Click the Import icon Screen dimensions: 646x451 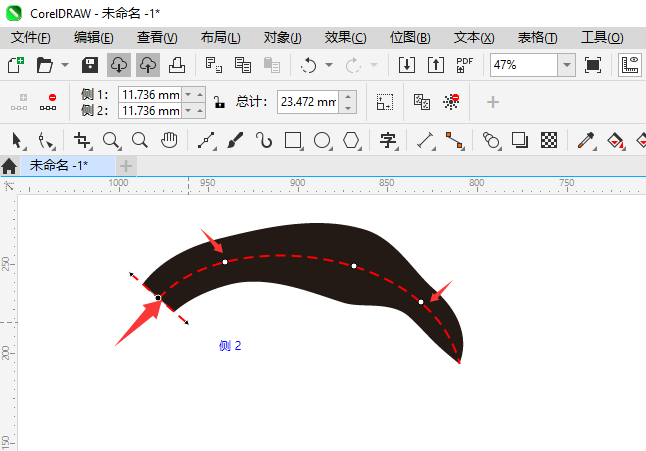pos(407,65)
